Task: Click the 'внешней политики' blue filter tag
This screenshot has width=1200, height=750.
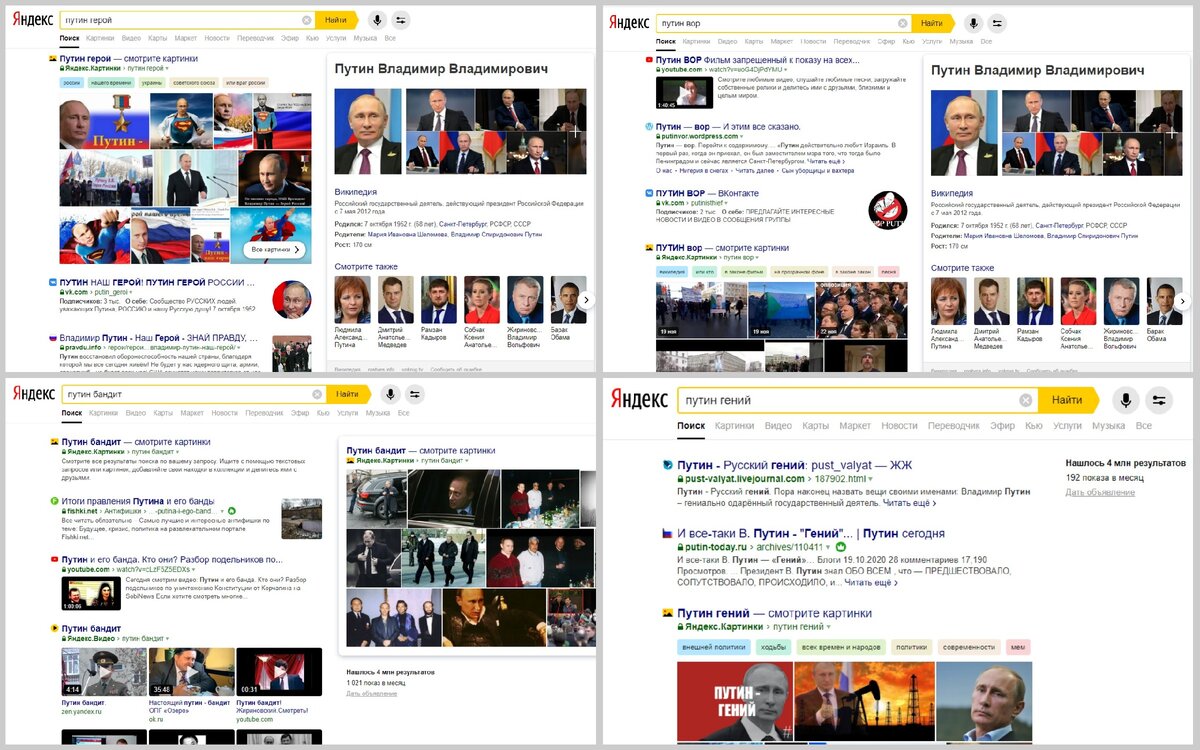Action: [x=714, y=647]
